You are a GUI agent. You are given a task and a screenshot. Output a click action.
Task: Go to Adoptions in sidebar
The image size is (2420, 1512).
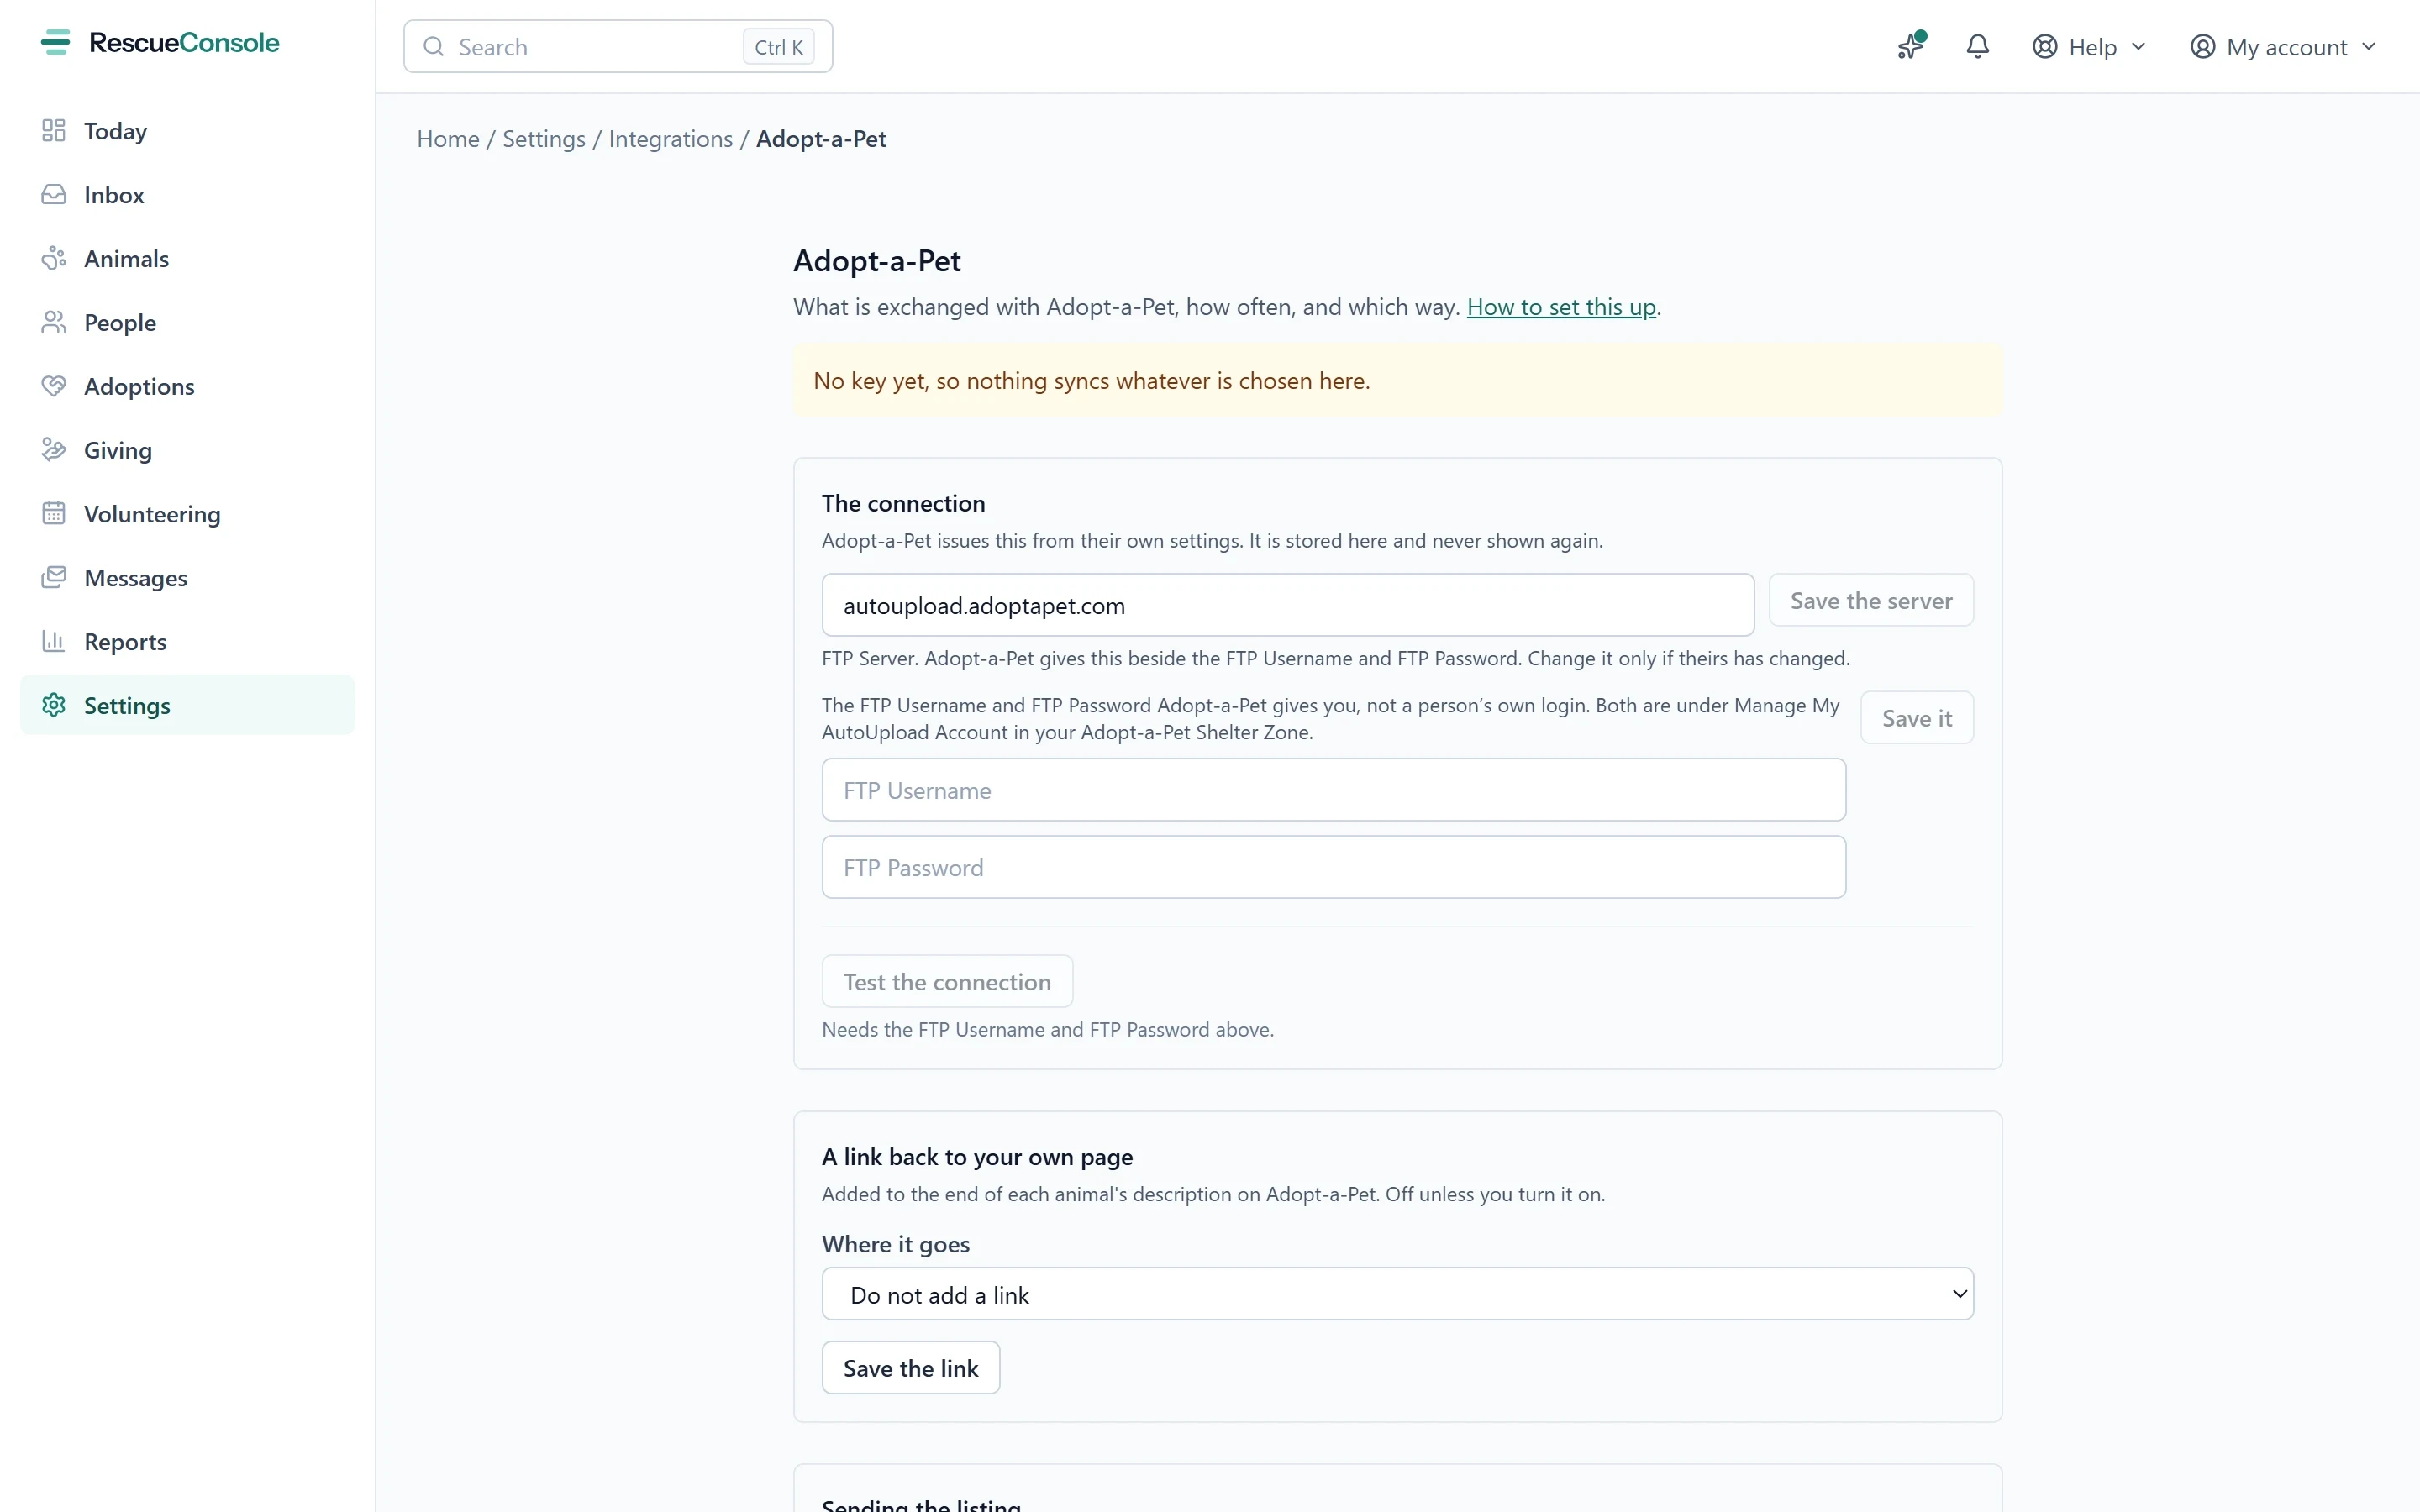point(187,386)
